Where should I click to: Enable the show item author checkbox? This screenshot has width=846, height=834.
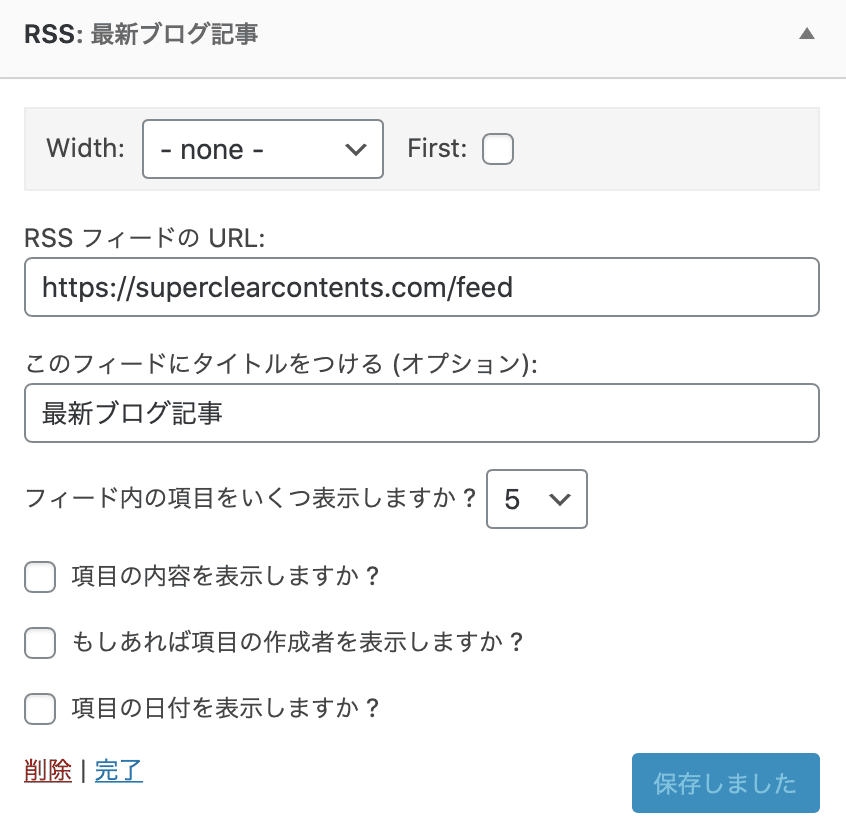pos(40,643)
